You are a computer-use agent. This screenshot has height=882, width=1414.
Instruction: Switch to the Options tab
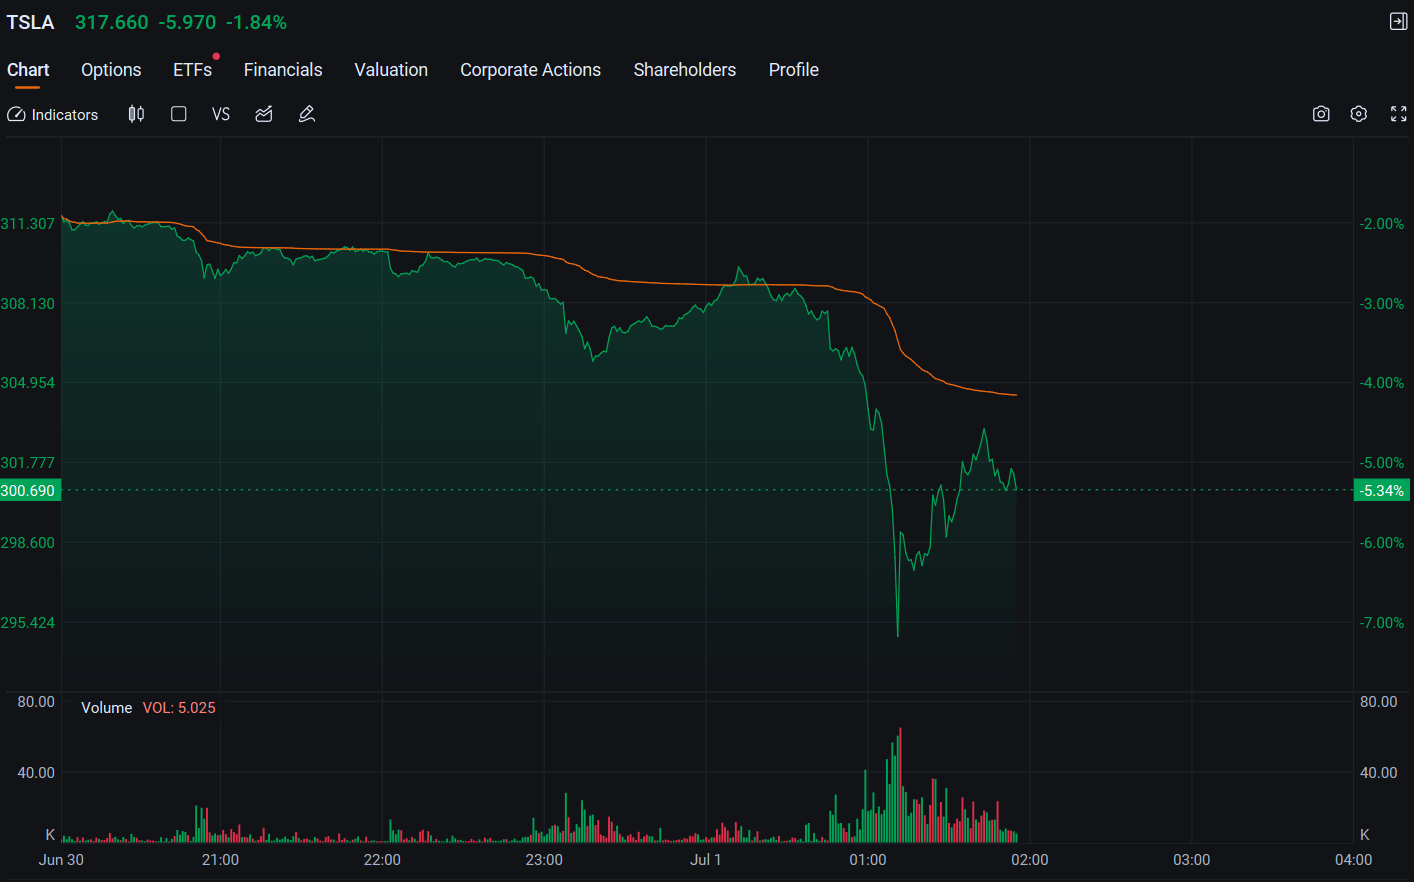pos(111,70)
